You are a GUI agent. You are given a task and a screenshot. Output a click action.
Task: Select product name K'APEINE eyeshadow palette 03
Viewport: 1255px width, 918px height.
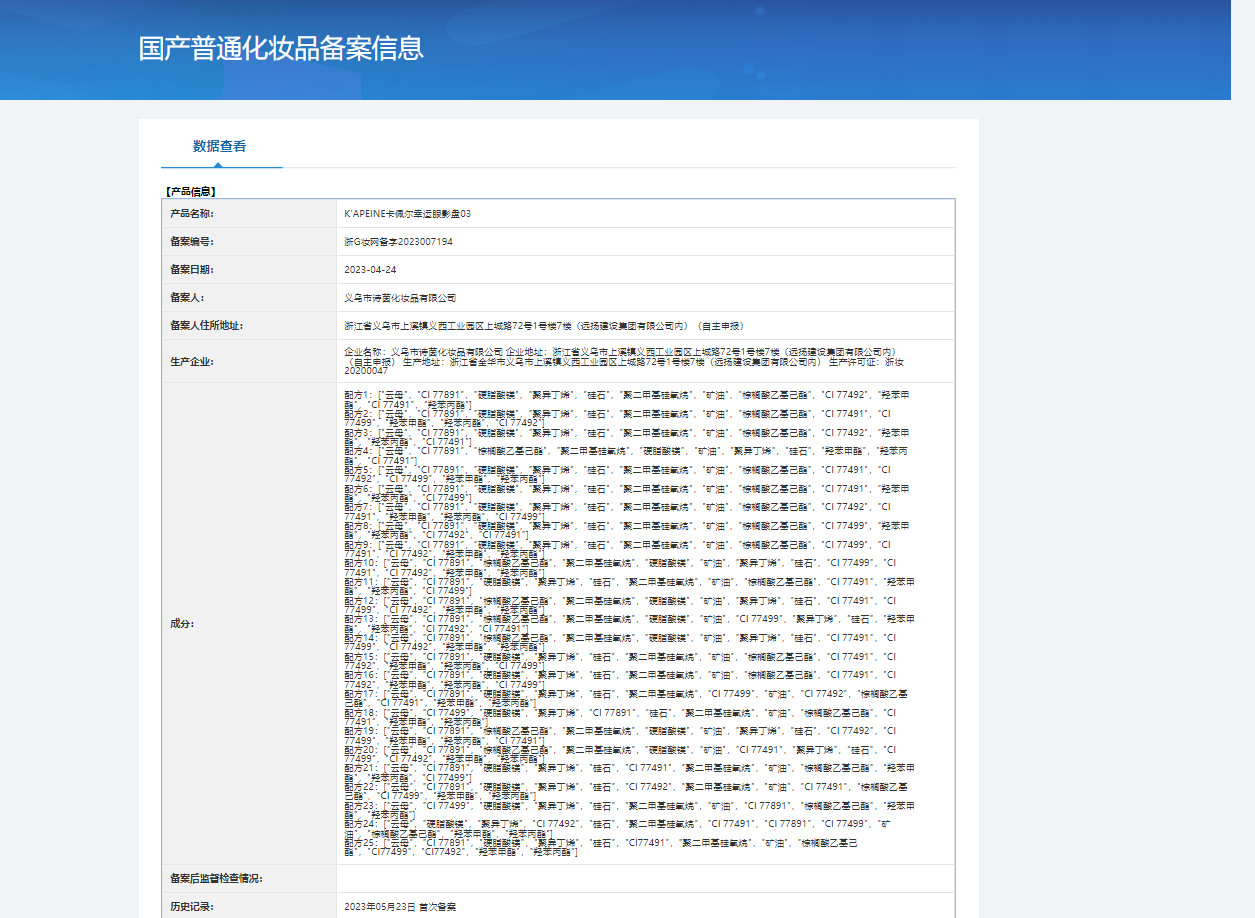click(x=407, y=213)
